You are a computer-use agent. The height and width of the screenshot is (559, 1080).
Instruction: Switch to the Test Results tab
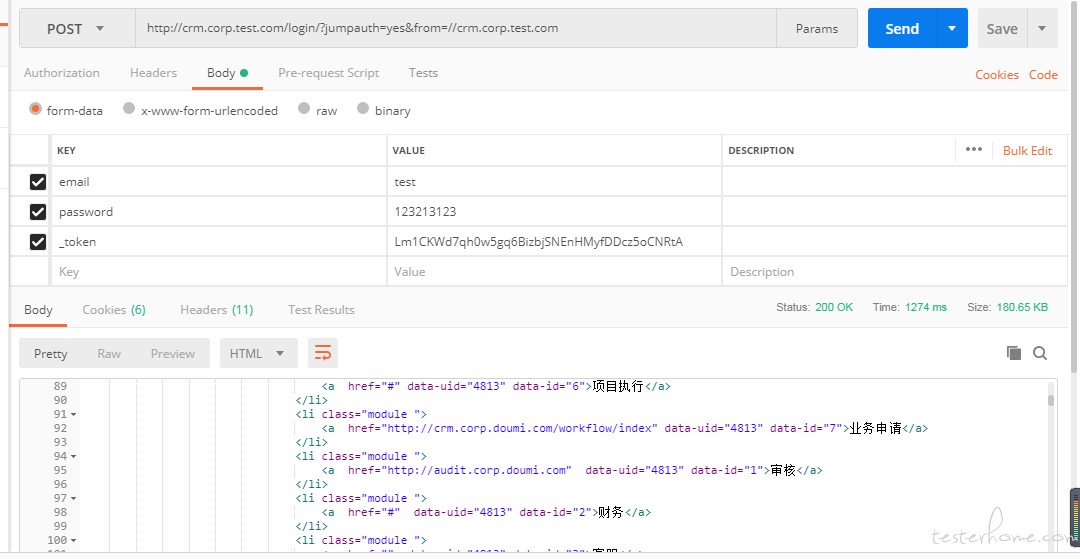tap(321, 310)
